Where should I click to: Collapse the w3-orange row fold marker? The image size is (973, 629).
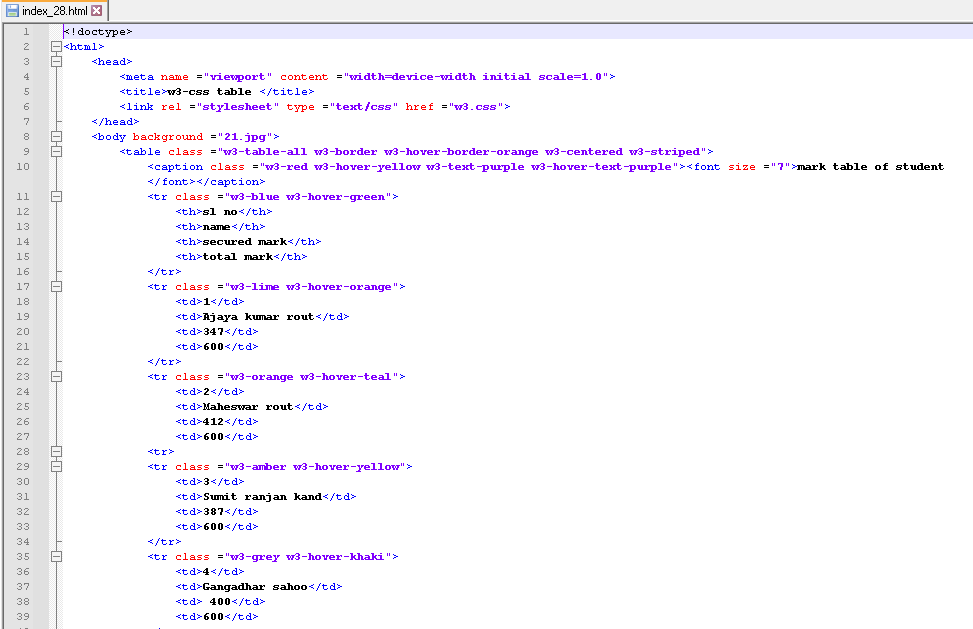[x=56, y=377]
